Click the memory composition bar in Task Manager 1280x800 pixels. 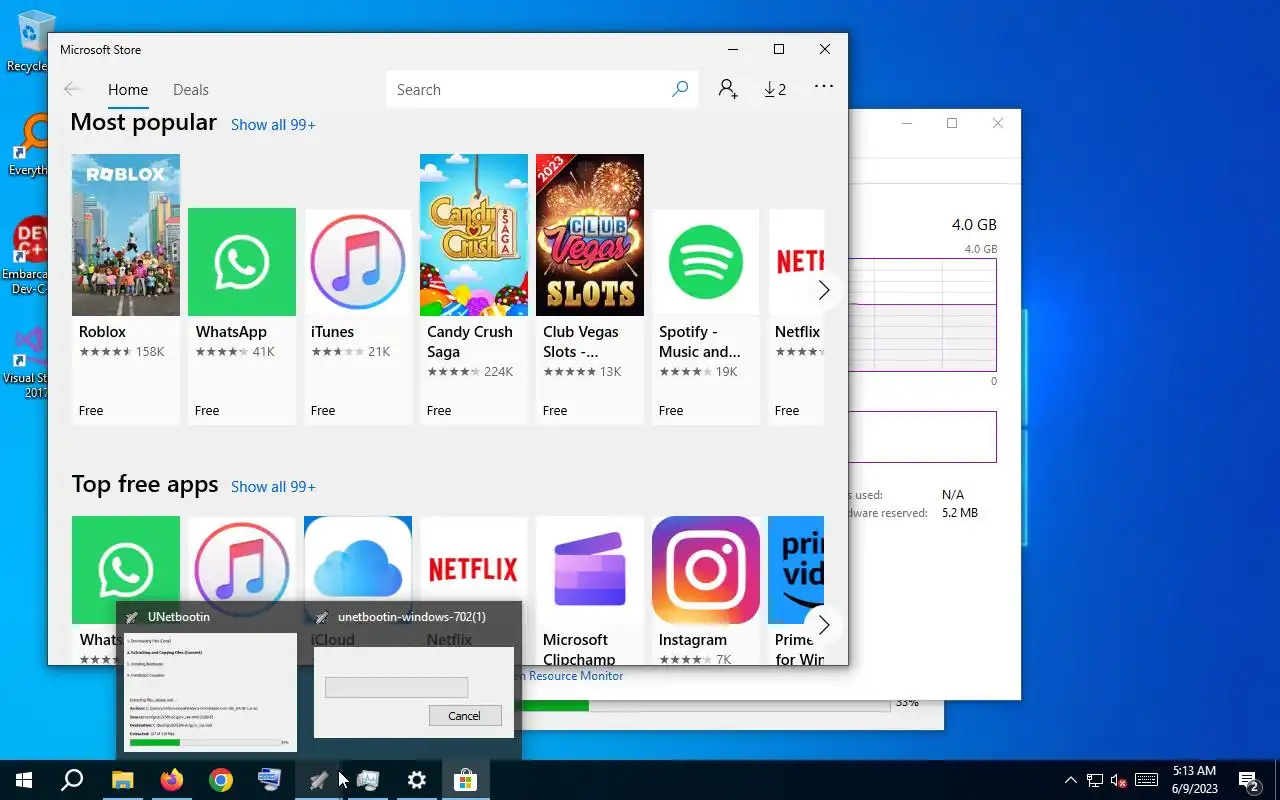pyautogui.click(x=922, y=436)
